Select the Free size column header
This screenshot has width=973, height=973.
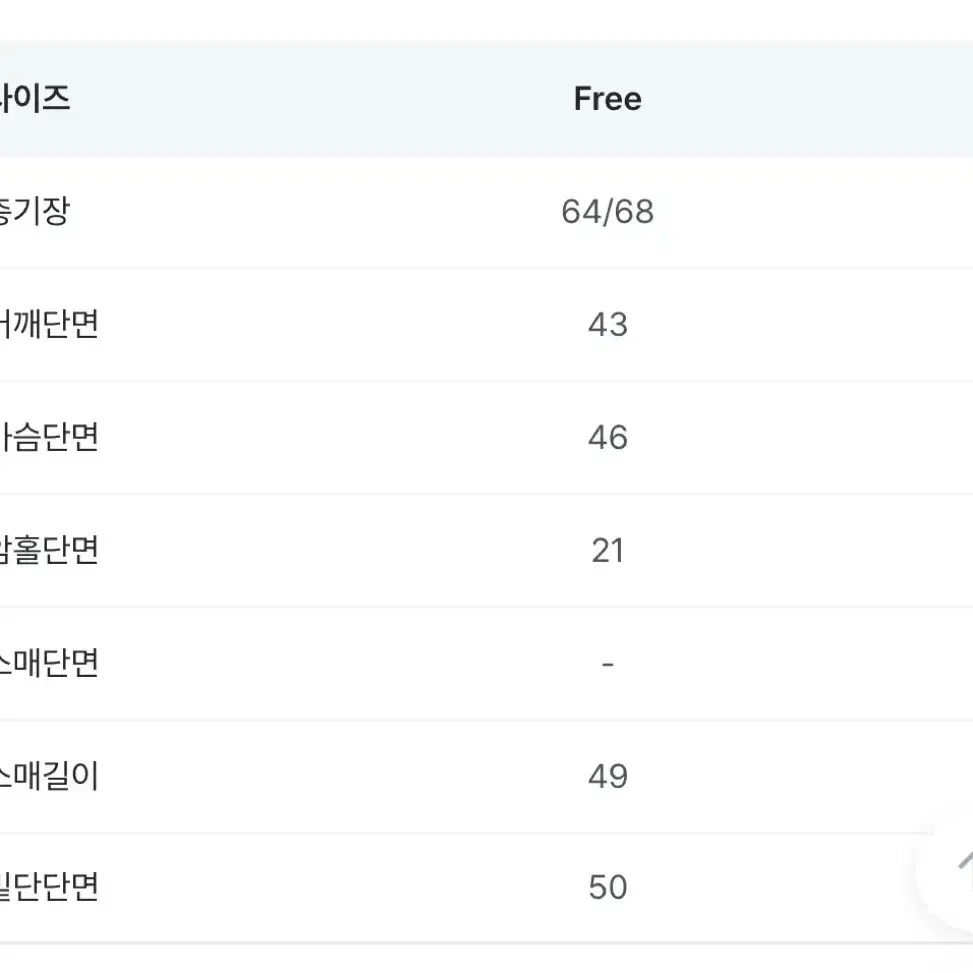pyautogui.click(x=608, y=99)
